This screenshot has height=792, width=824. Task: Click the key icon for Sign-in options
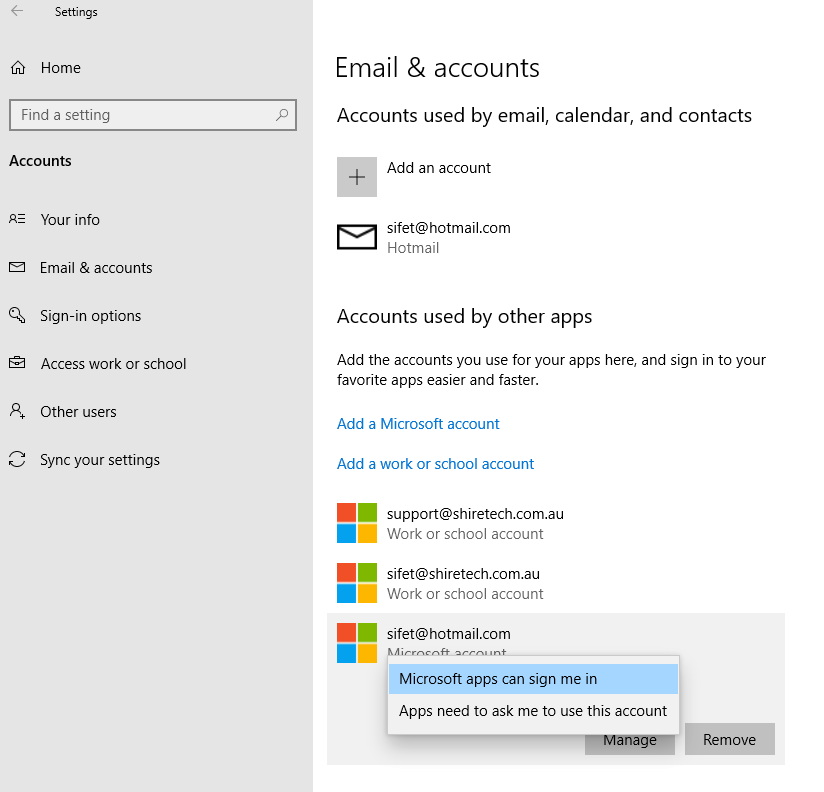17,315
